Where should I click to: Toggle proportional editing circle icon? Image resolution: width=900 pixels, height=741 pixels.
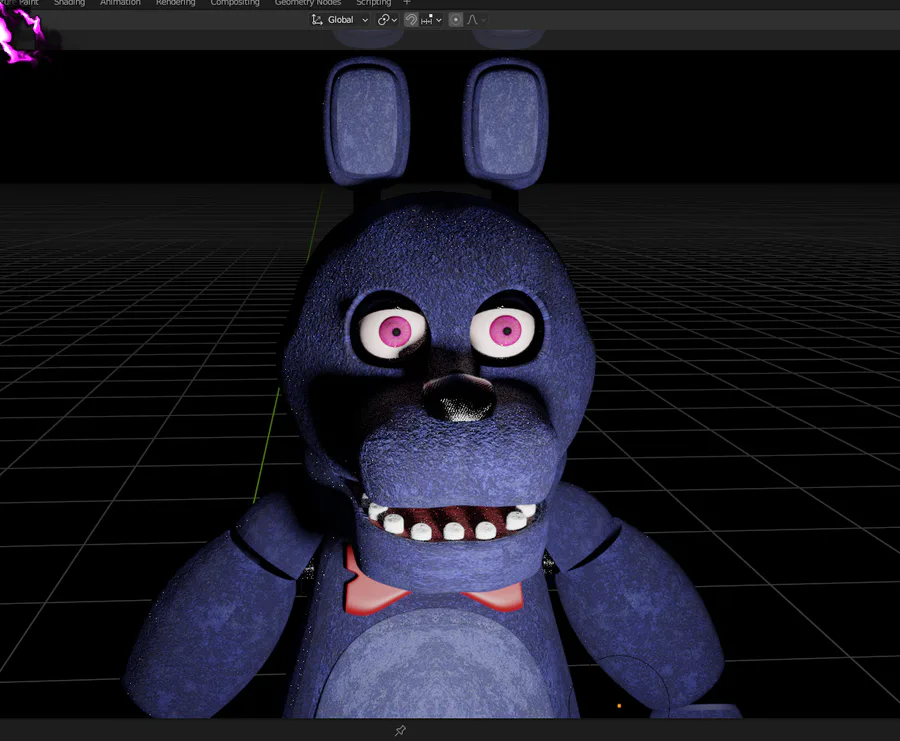tap(456, 20)
